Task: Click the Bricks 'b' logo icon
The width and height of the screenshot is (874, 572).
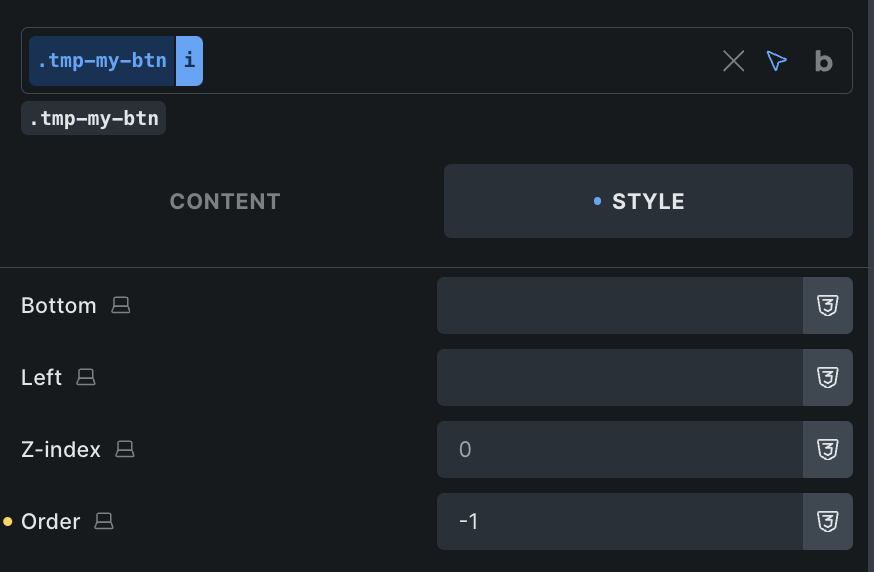Action: click(823, 61)
